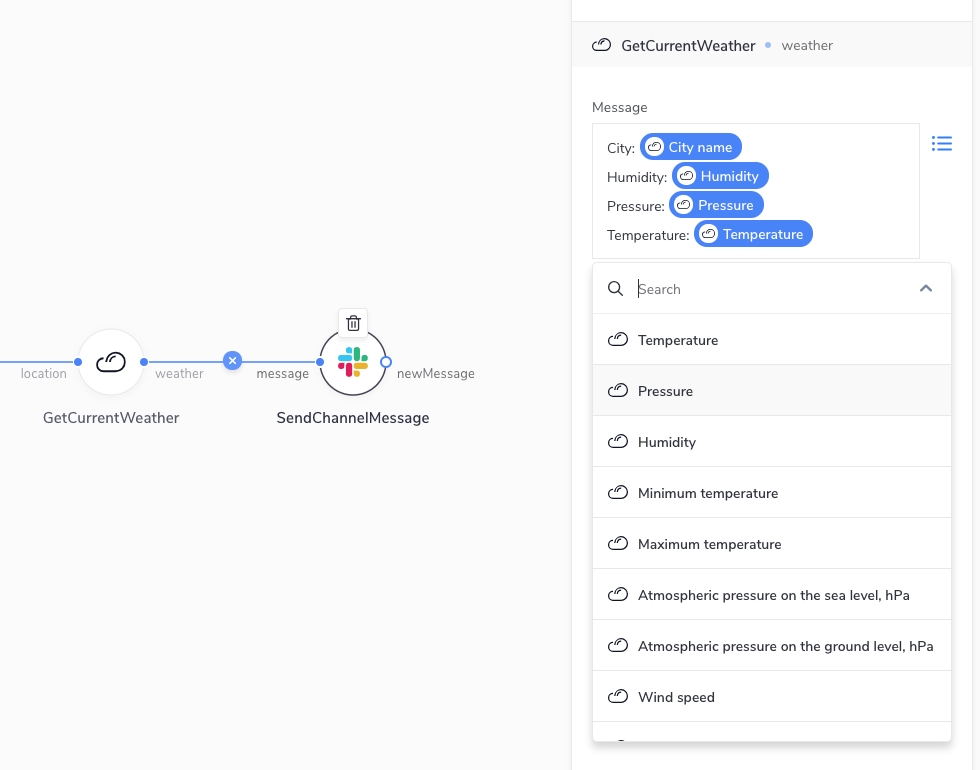Choose Maximum temperature from list

click(710, 544)
